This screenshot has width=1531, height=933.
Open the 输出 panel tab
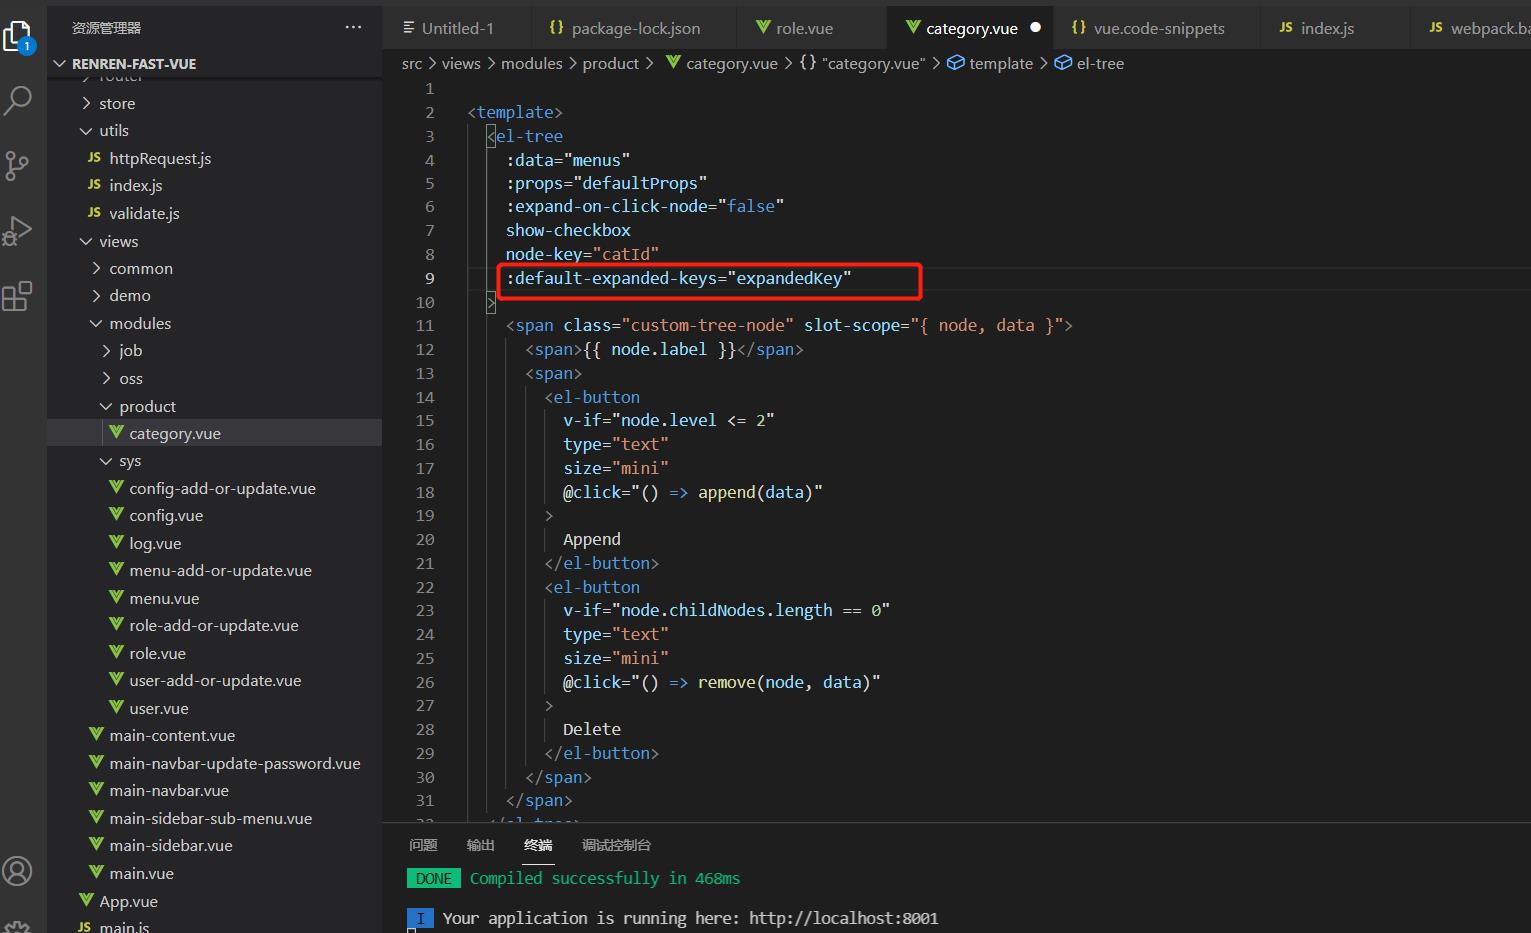click(x=481, y=845)
